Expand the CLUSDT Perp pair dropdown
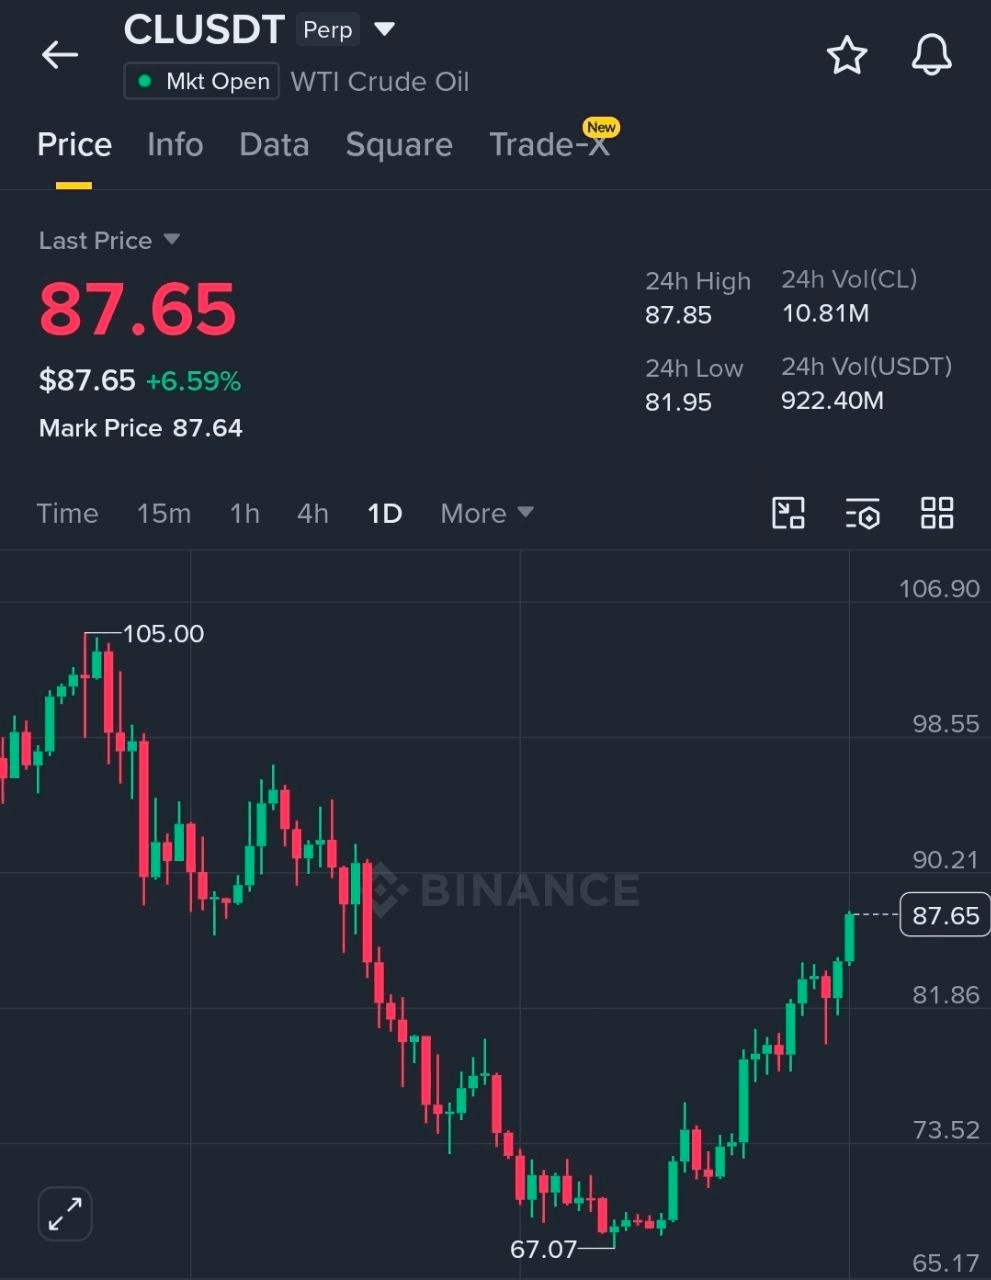Image resolution: width=991 pixels, height=1280 pixels. point(384,29)
